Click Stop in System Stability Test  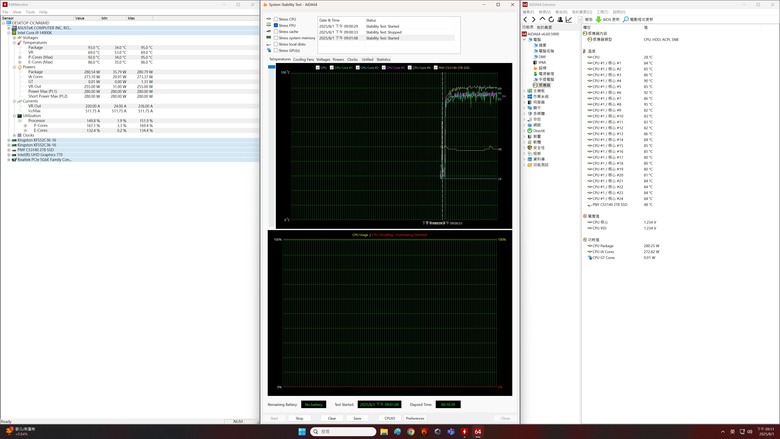click(x=299, y=419)
